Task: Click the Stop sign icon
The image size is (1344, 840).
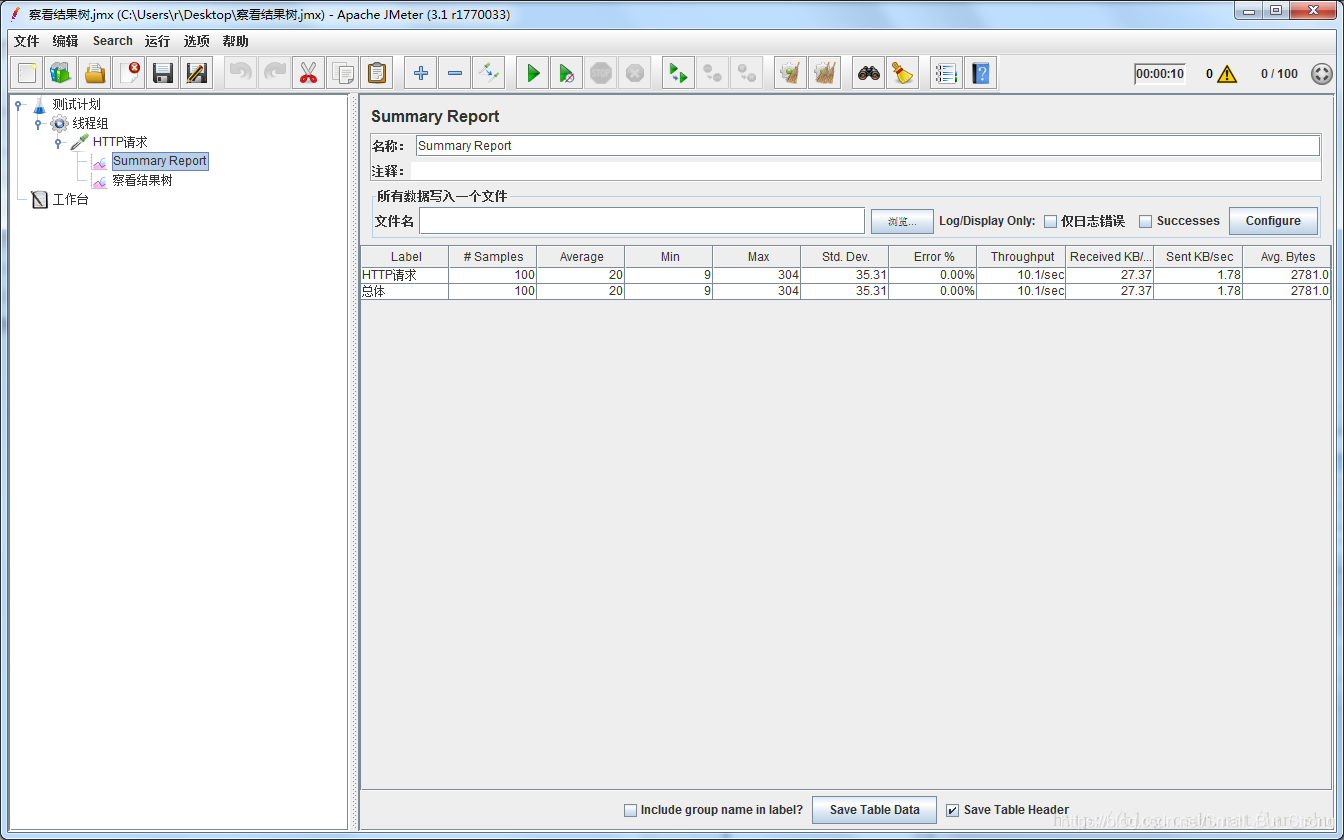Action: [x=601, y=73]
